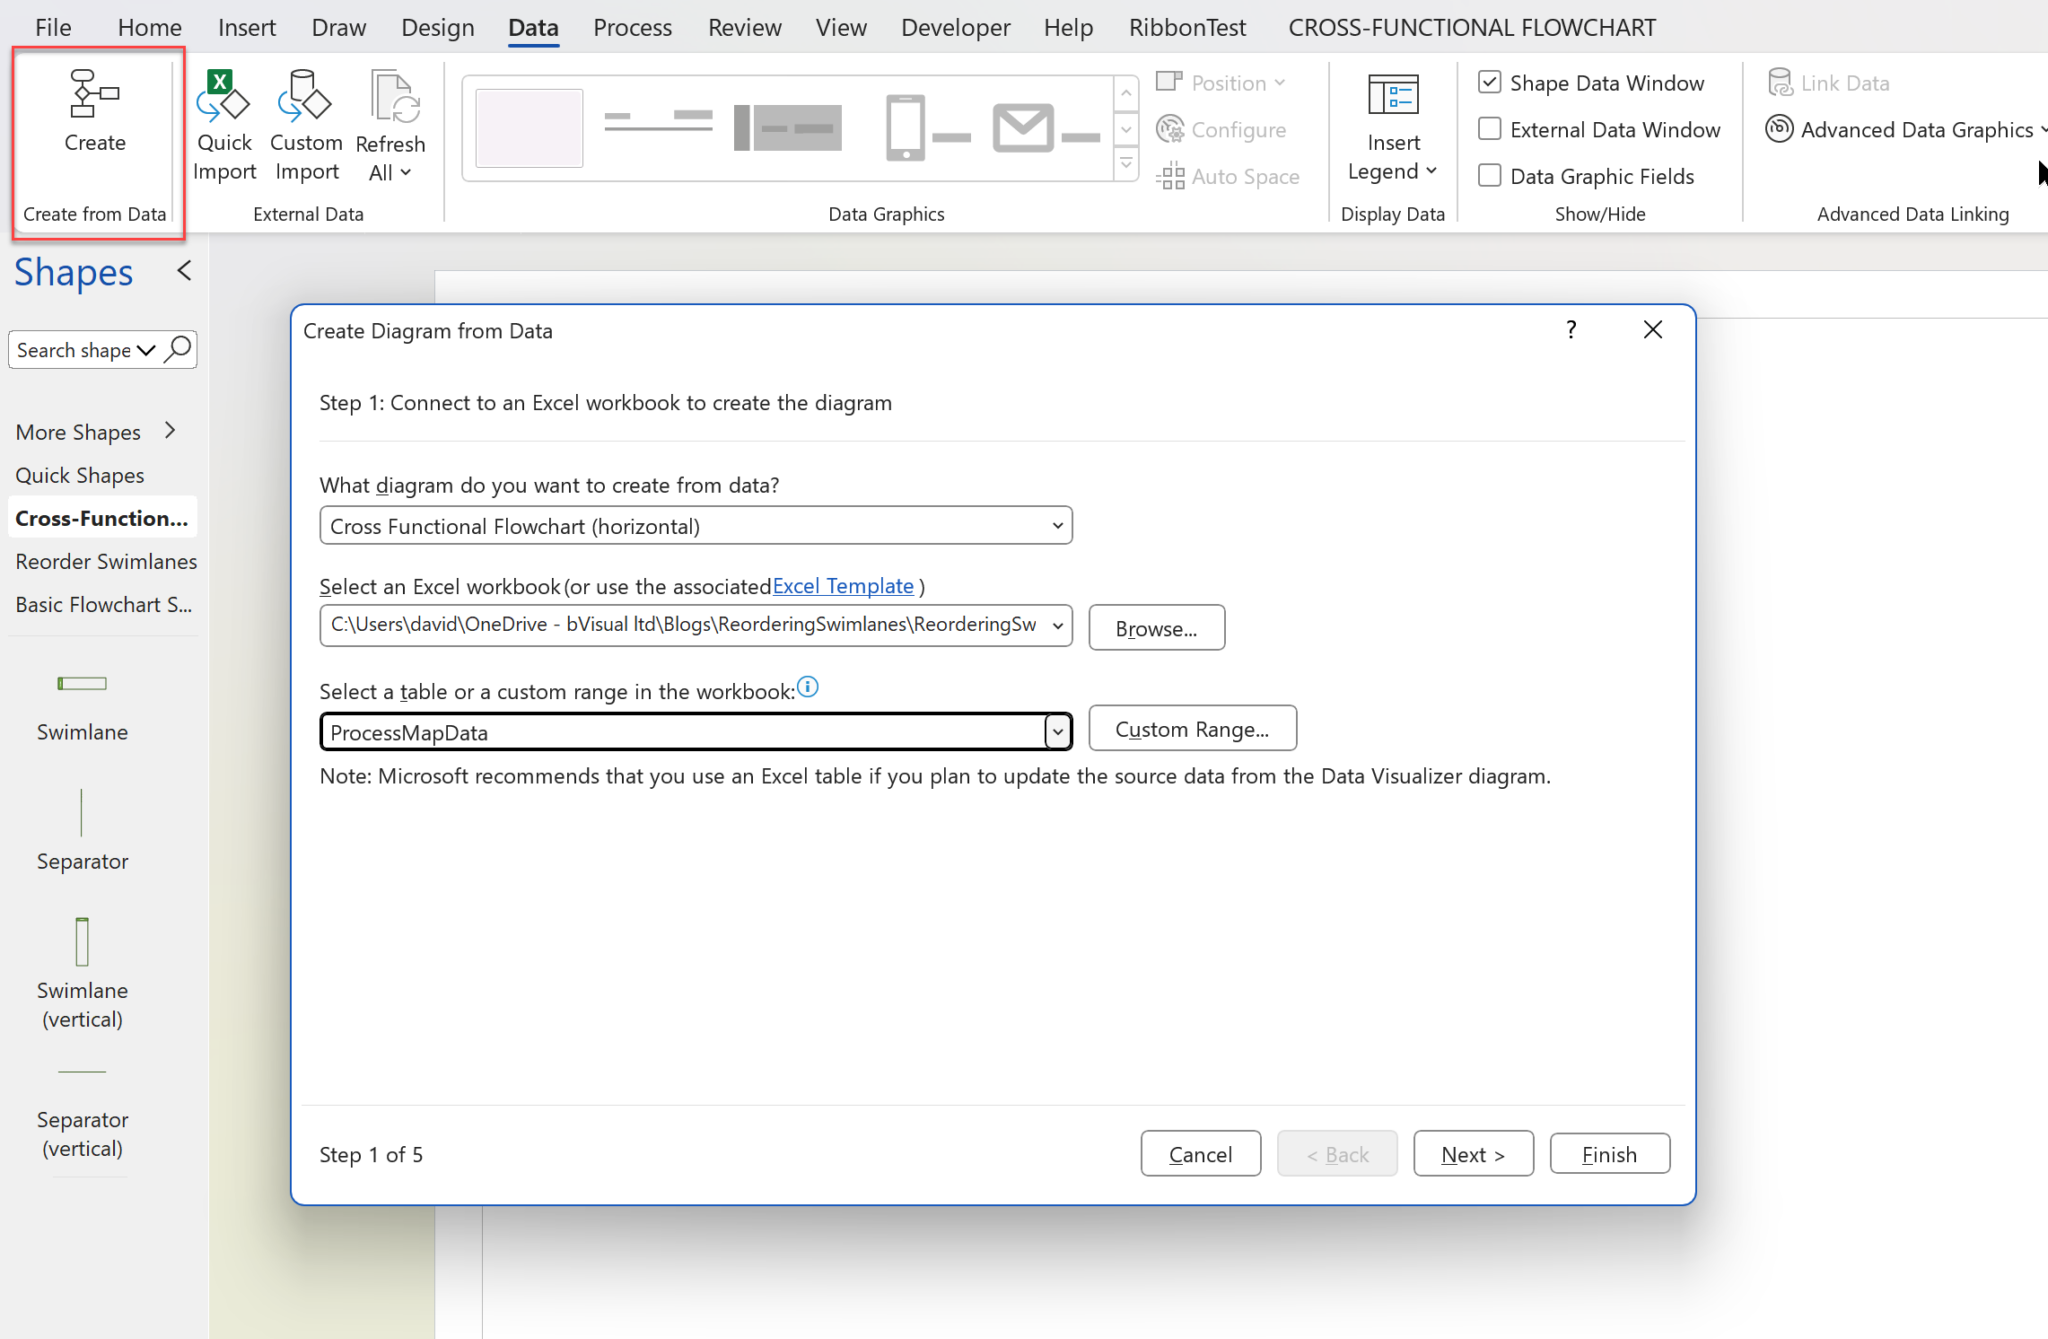This screenshot has width=2048, height=1339.
Task: Click the info icon beside table label
Action: [808, 687]
